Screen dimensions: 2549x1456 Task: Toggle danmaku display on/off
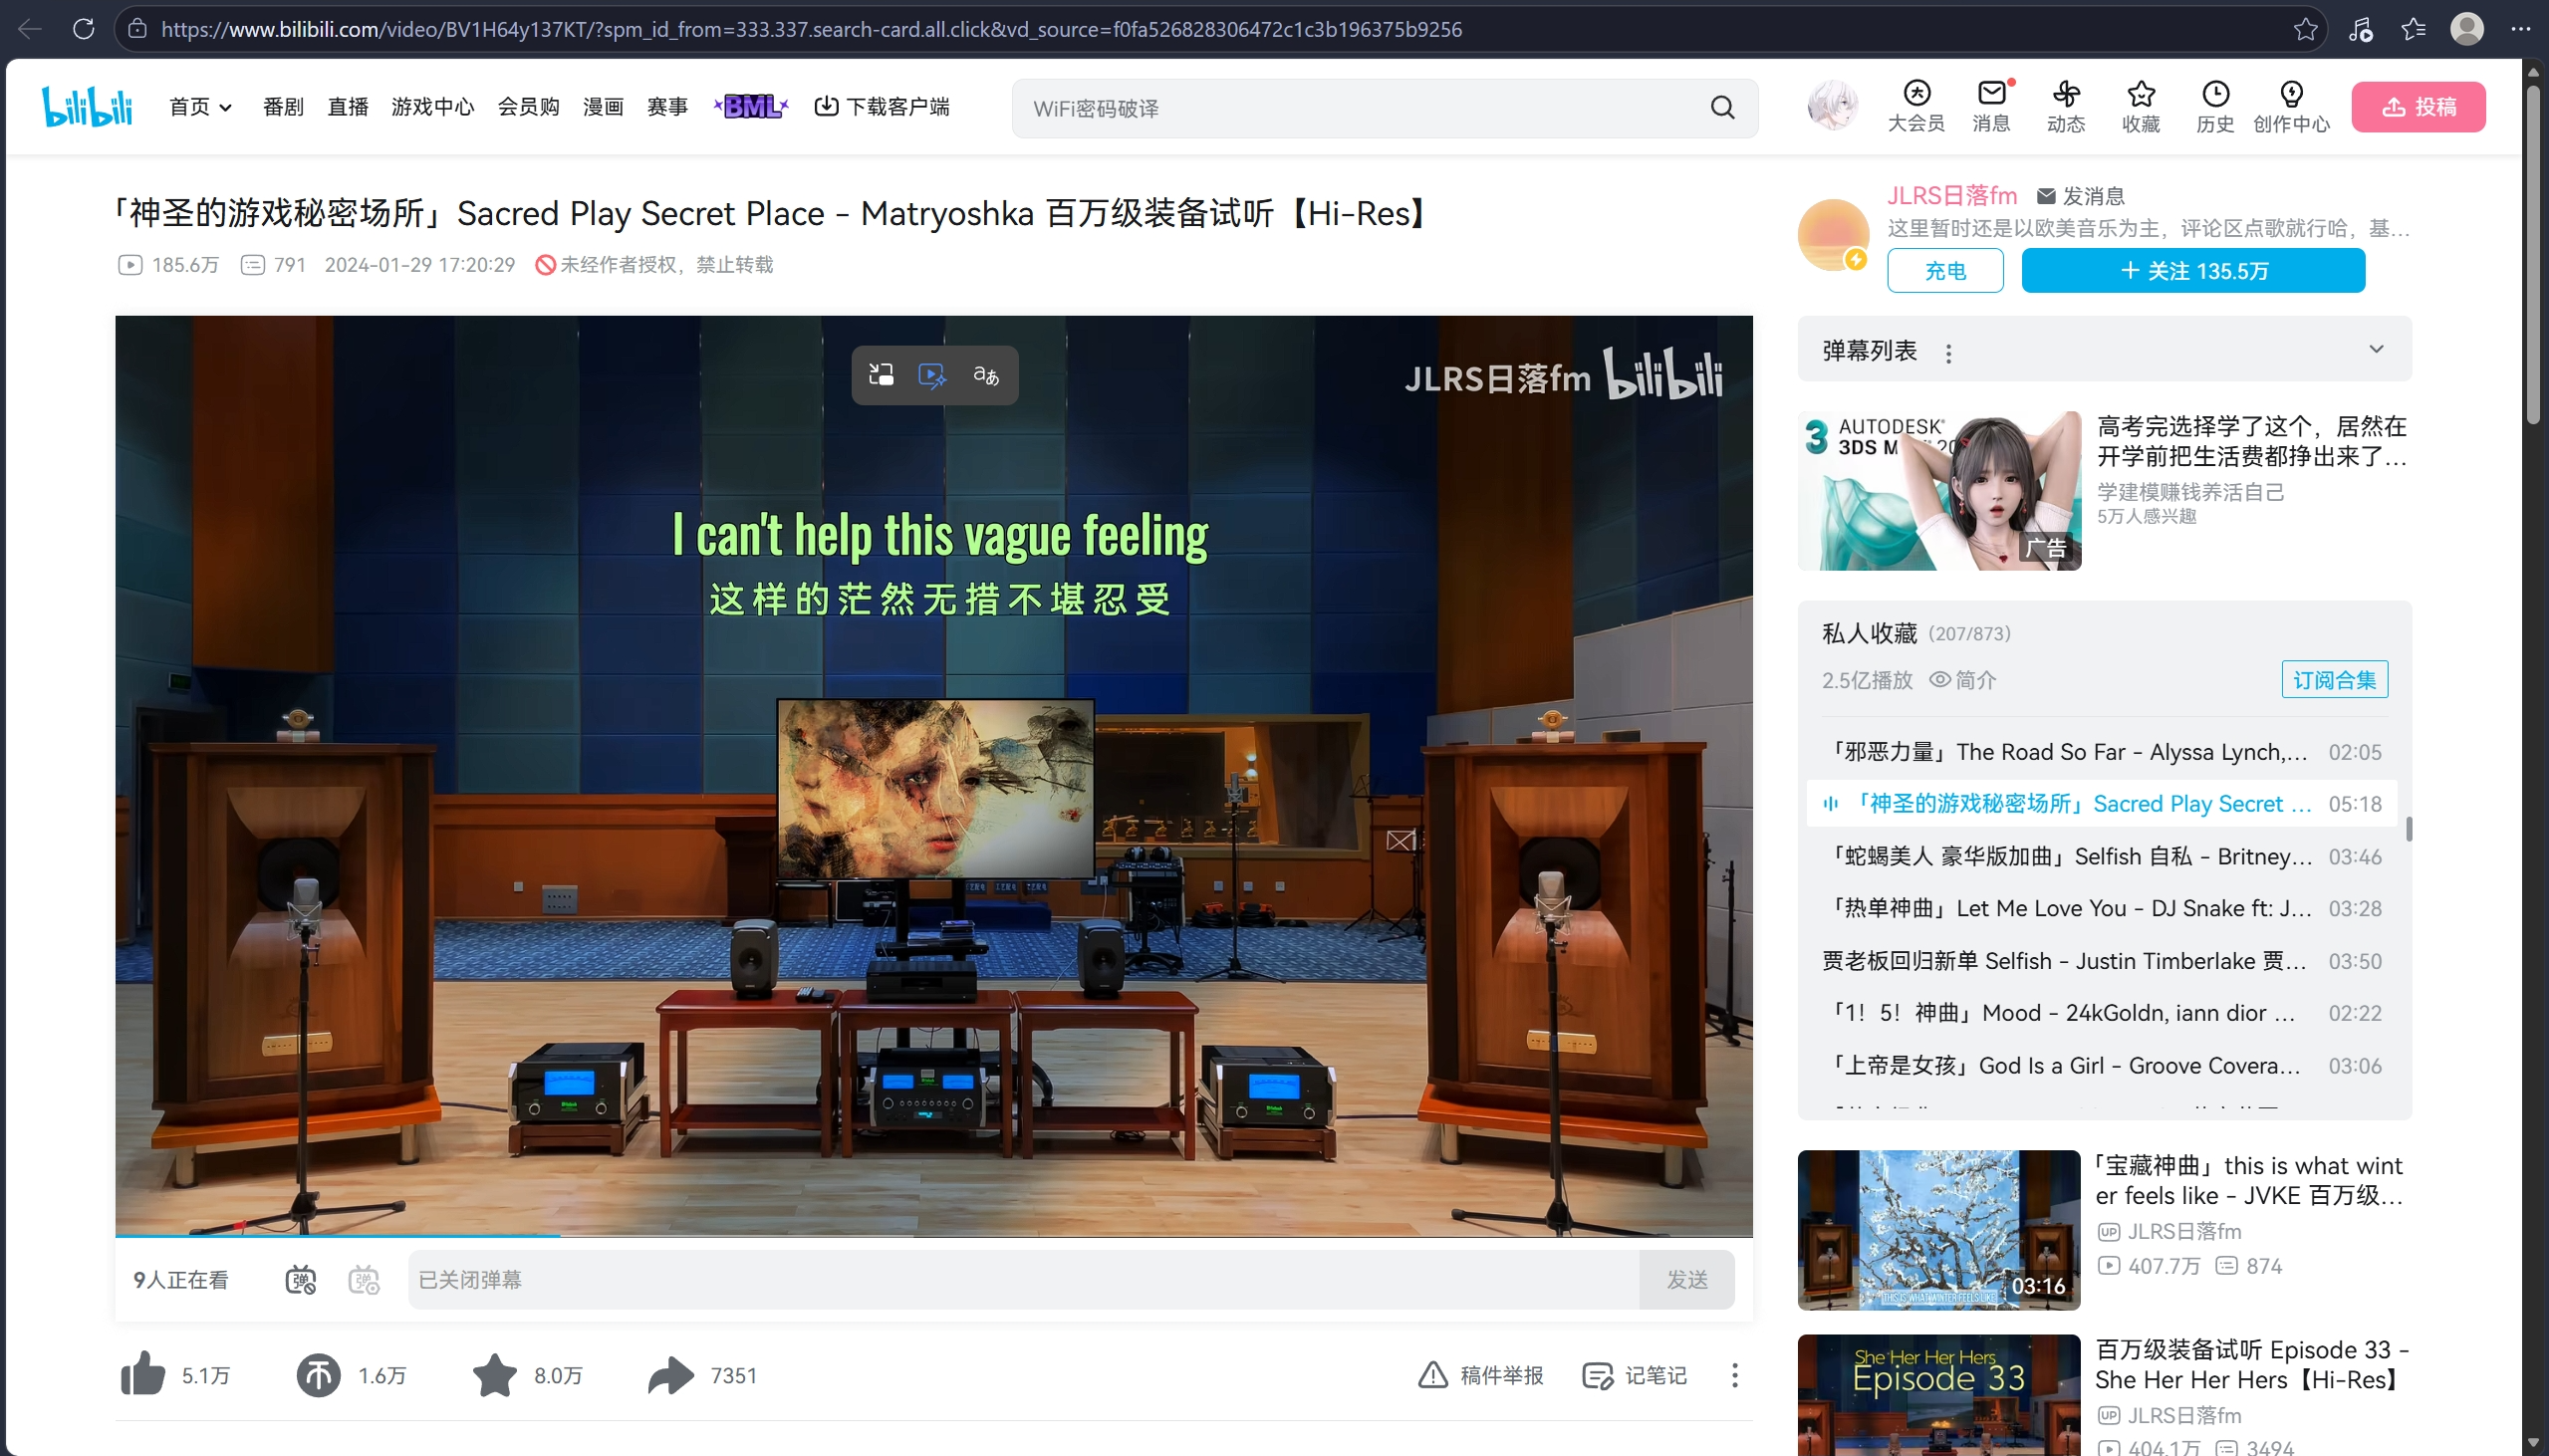click(x=300, y=1279)
